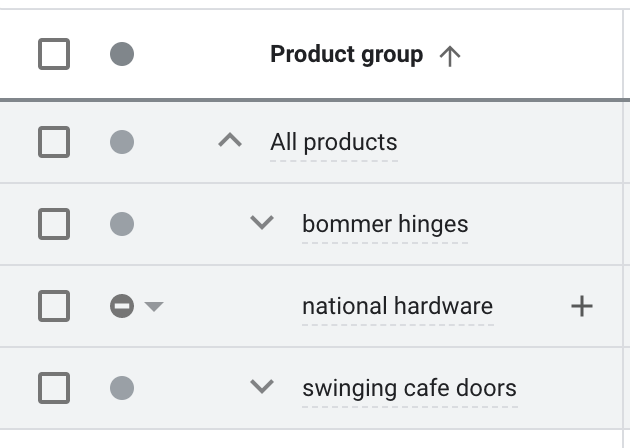The image size is (630, 448).
Task: Check the national hardware row checkbox
Action: [x=54, y=306]
